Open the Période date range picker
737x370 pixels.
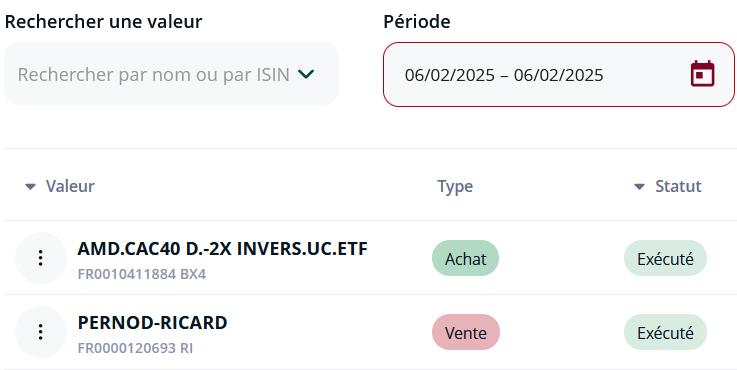[x=559, y=74]
